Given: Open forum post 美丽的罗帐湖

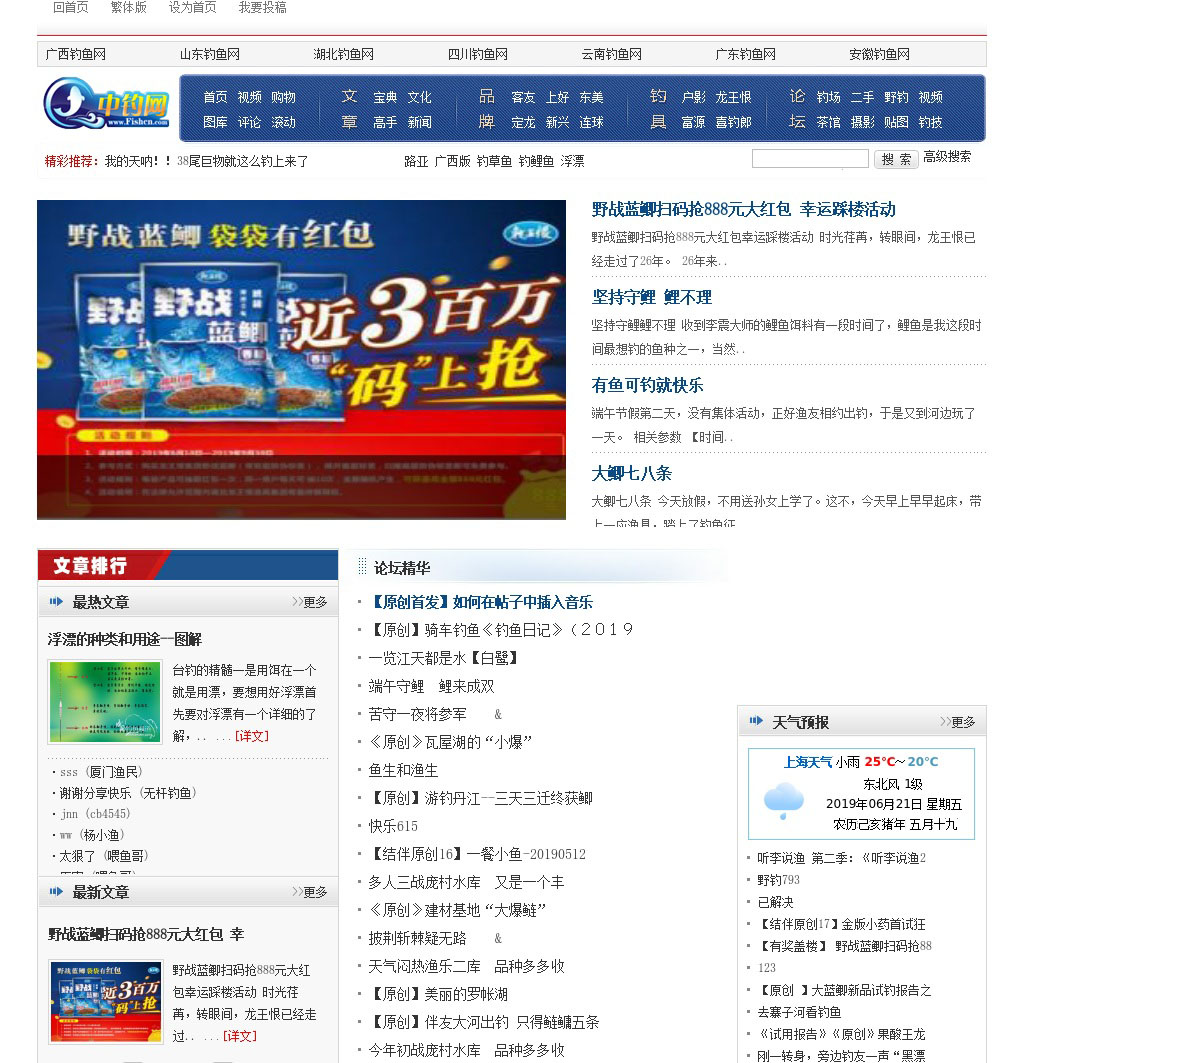Looking at the screenshot, I should (438, 994).
